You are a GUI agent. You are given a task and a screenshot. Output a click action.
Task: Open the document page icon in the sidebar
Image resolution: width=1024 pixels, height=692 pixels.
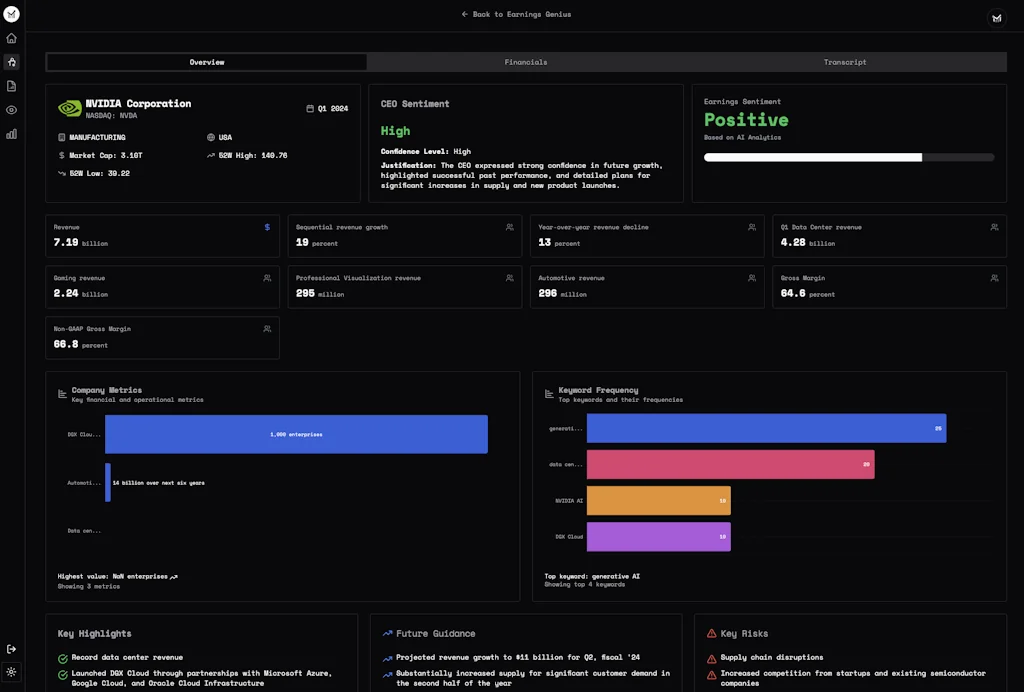tap(10, 86)
